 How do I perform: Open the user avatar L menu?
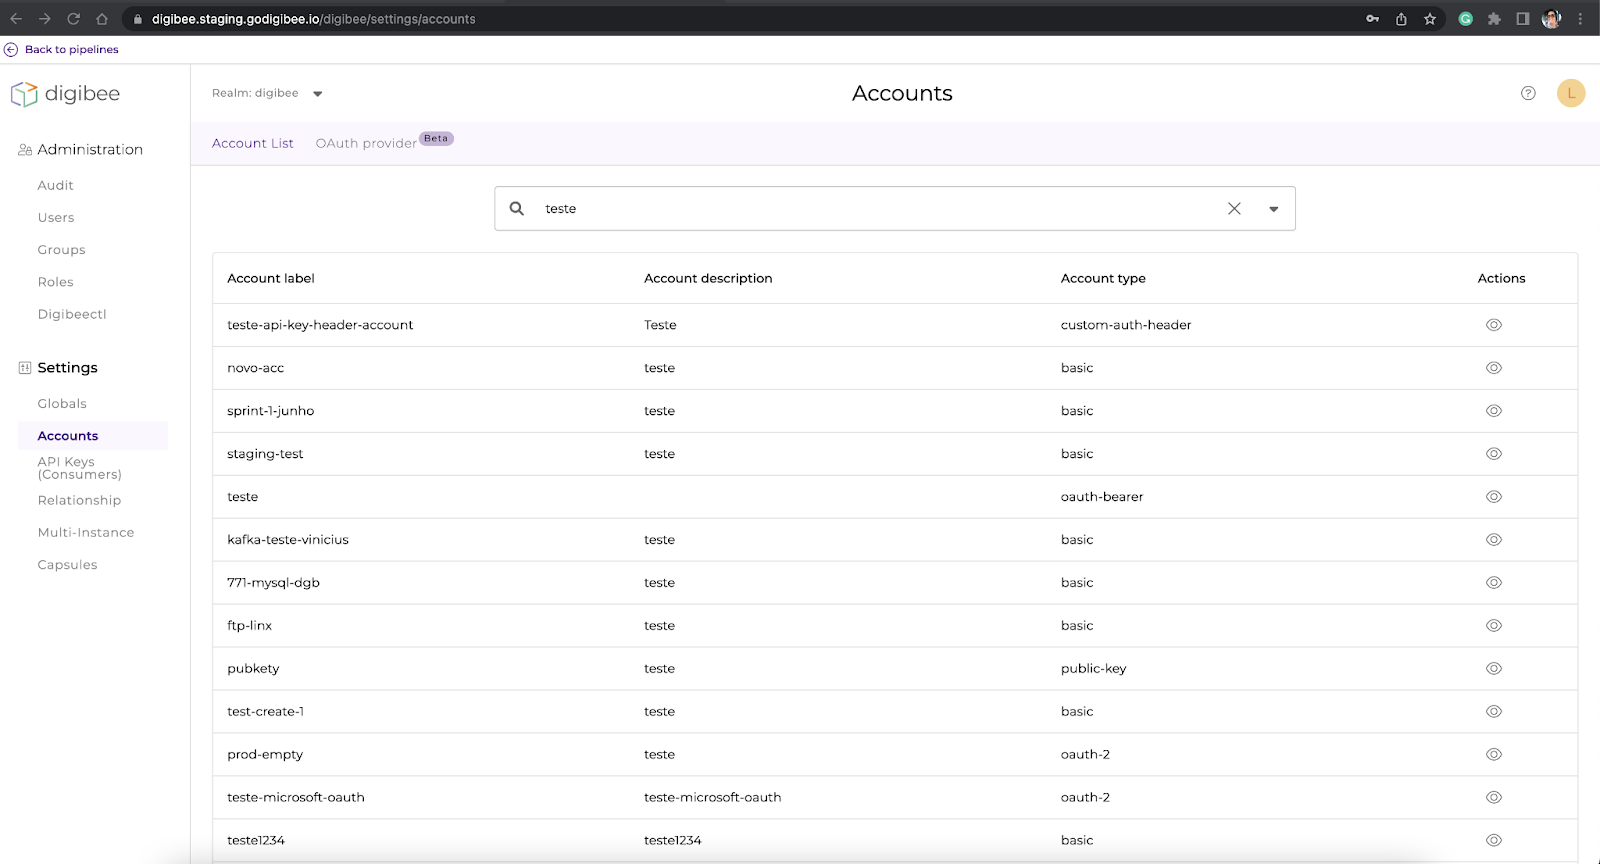pos(1570,93)
